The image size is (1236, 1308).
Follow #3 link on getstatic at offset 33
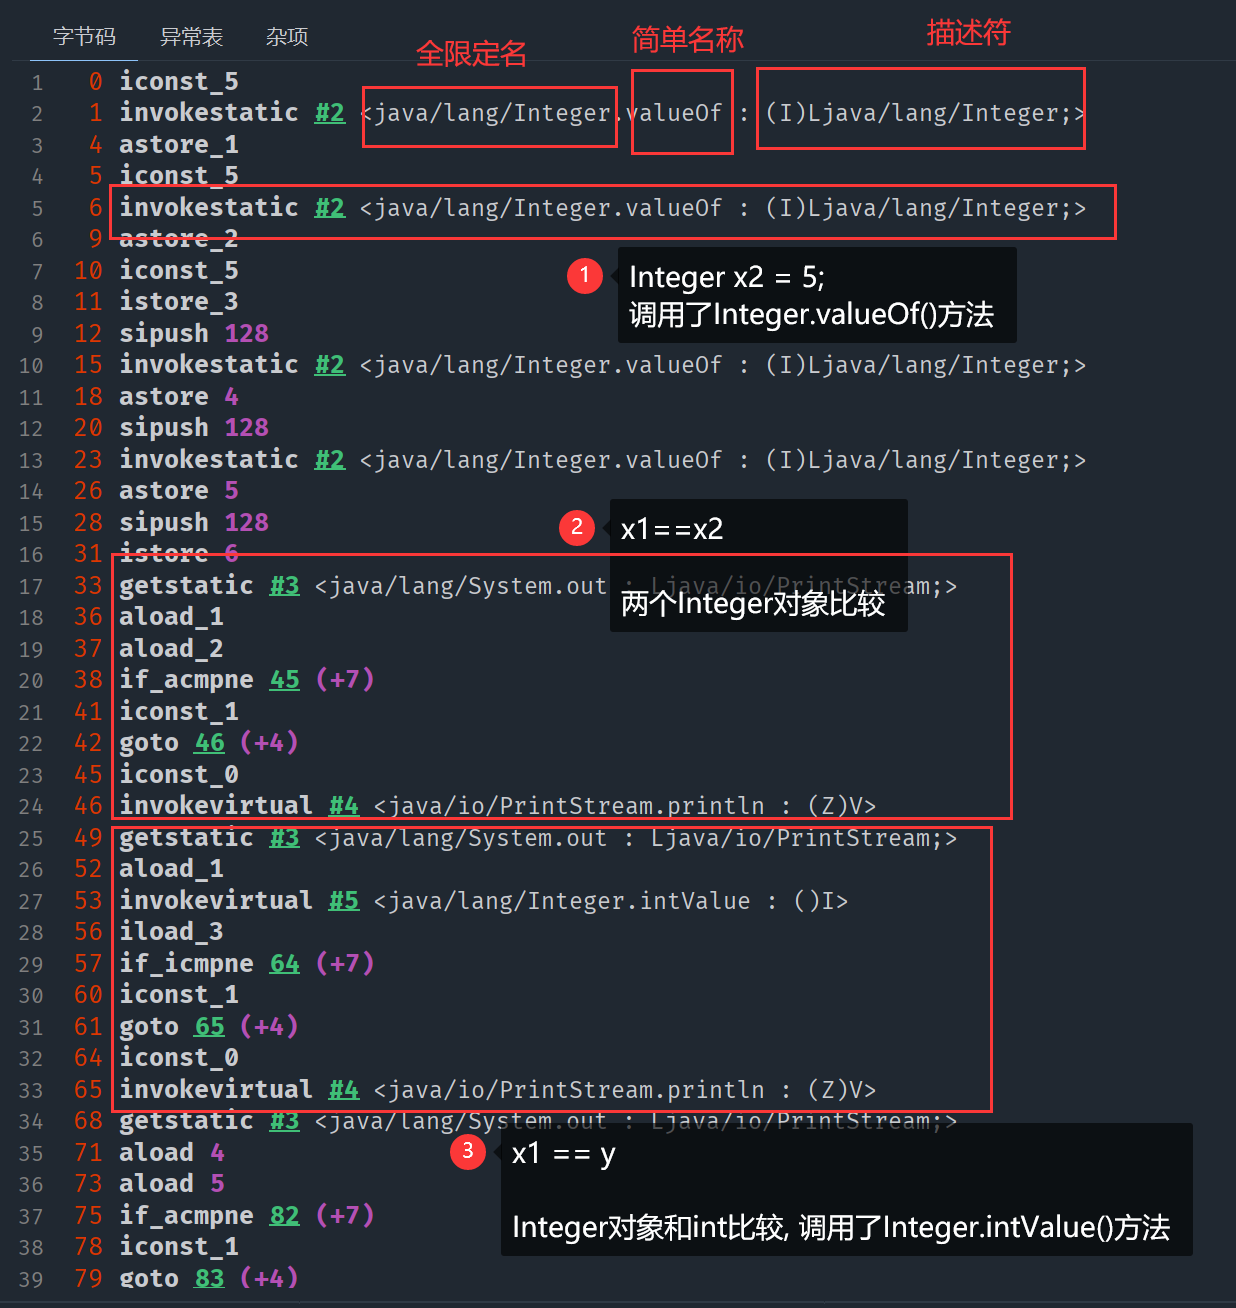click(x=285, y=586)
